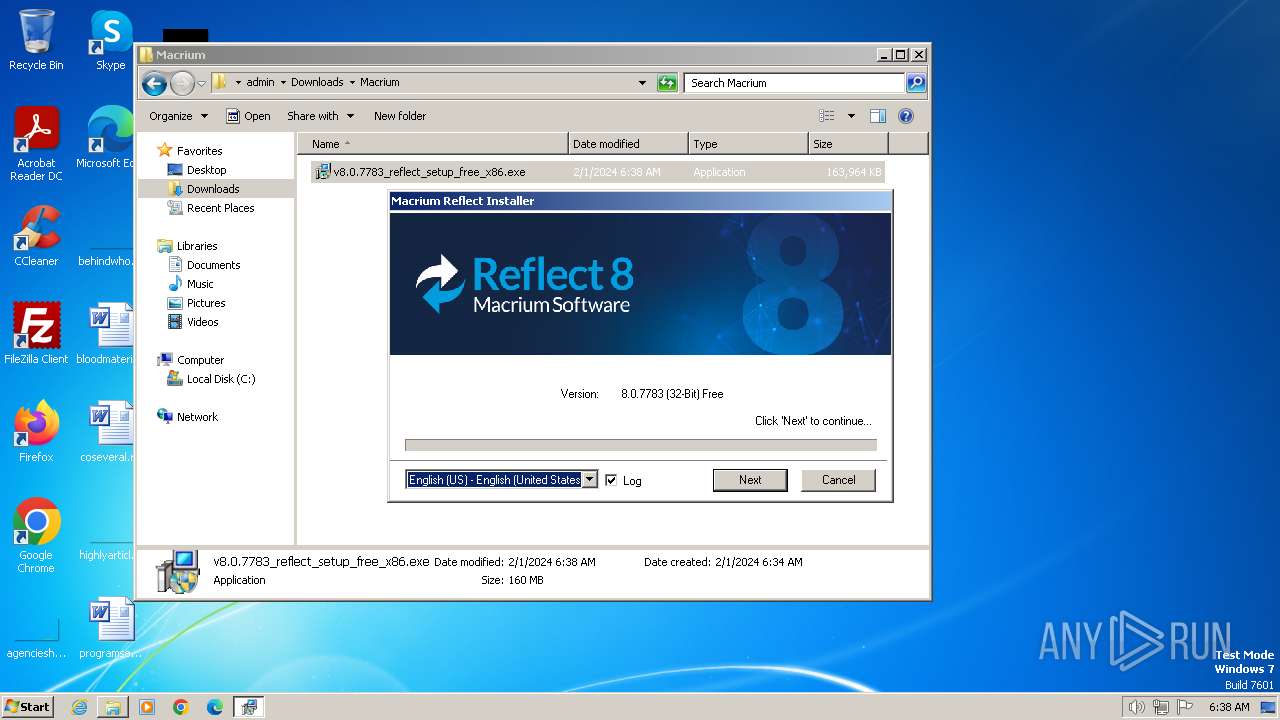Image resolution: width=1280 pixels, height=720 pixels.
Task: Open CCleaner desktop shortcut
Action: (36, 236)
